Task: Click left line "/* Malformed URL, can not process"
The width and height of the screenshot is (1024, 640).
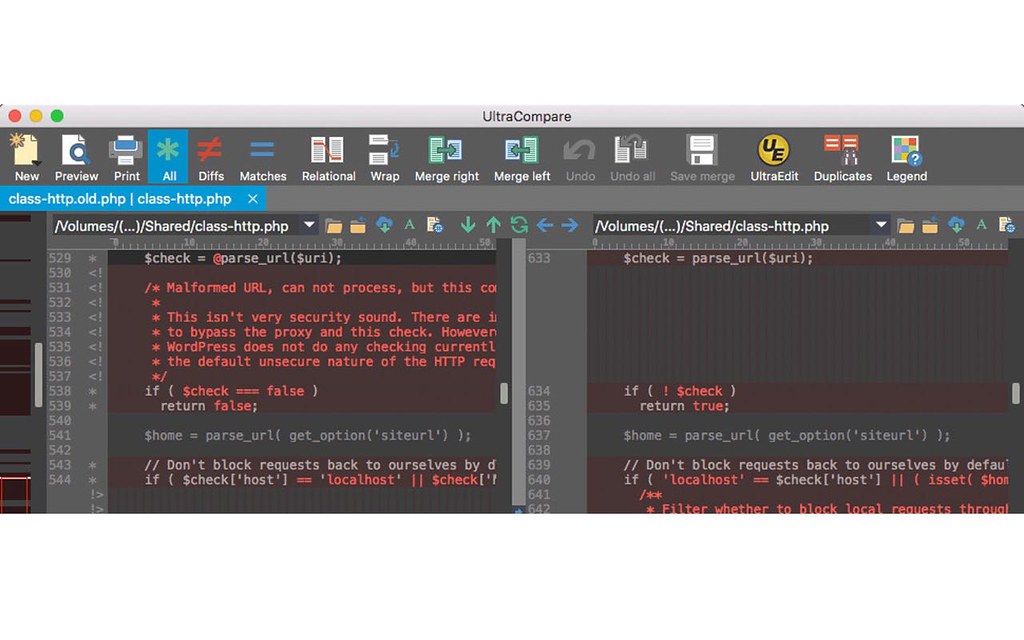Action: pyautogui.click(x=320, y=287)
